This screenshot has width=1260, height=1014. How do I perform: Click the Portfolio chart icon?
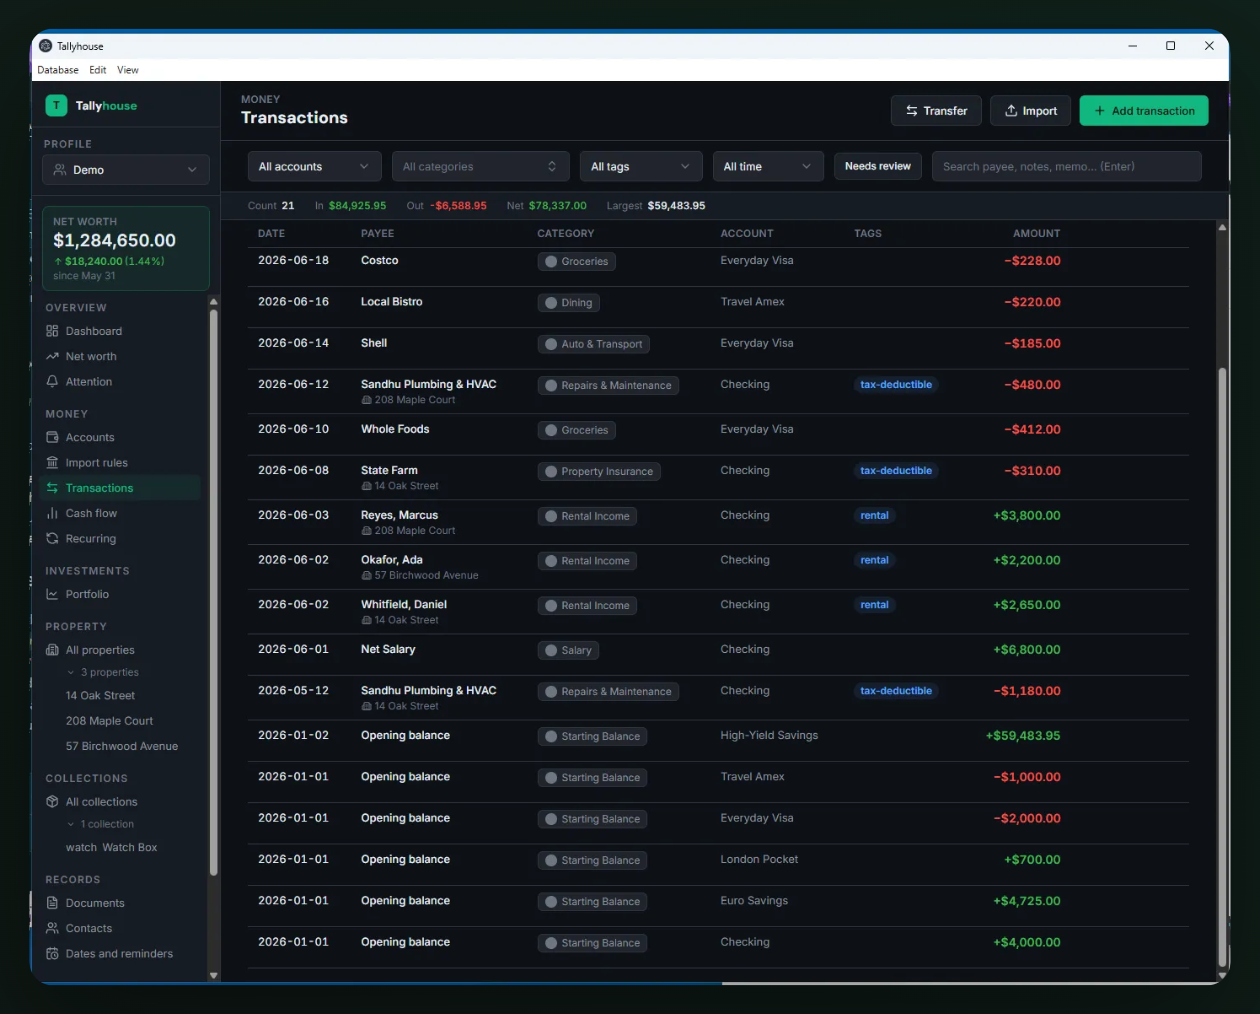pos(52,594)
